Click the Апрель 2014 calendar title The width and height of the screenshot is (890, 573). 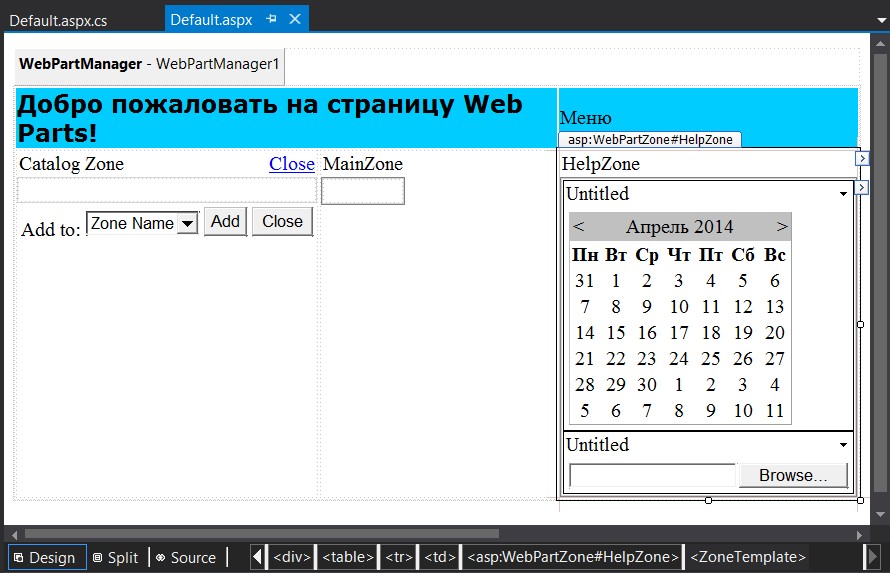pos(679,227)
